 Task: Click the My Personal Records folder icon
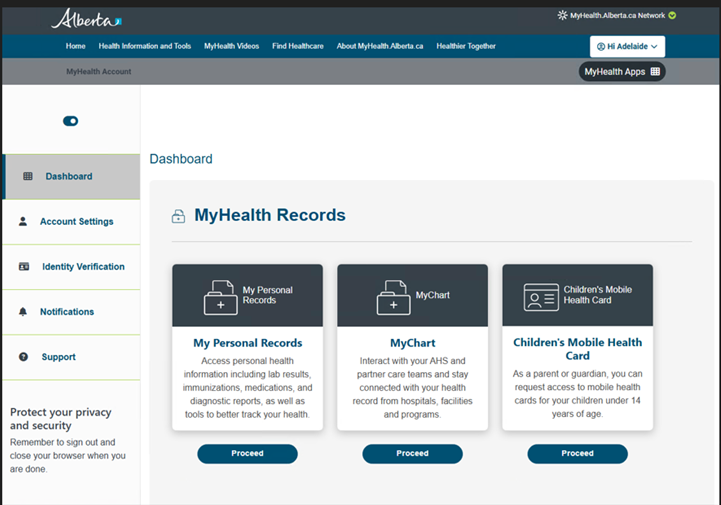click(x=221, y=297)
